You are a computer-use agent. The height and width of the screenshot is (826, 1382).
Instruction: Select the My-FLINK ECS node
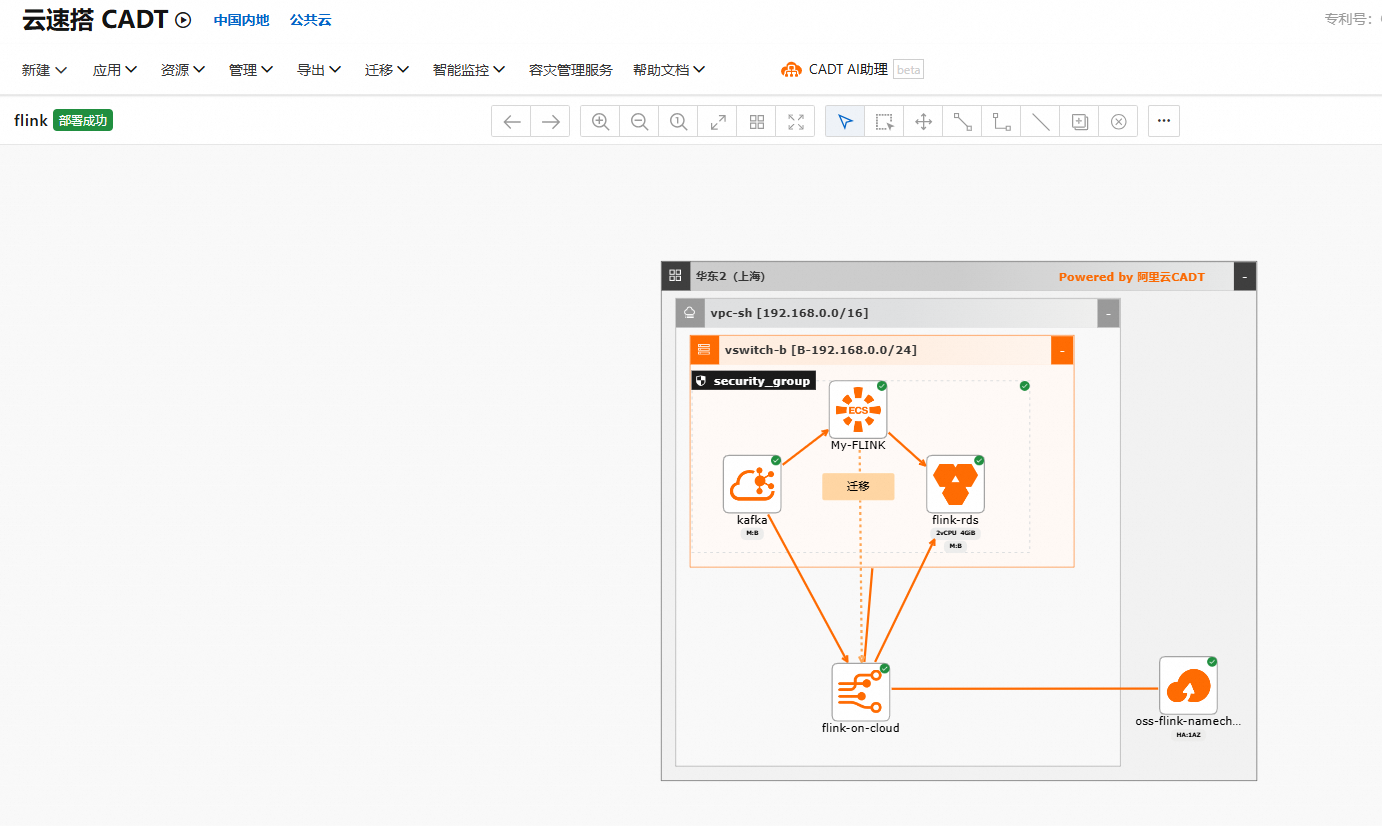click(x=858, y=409)
